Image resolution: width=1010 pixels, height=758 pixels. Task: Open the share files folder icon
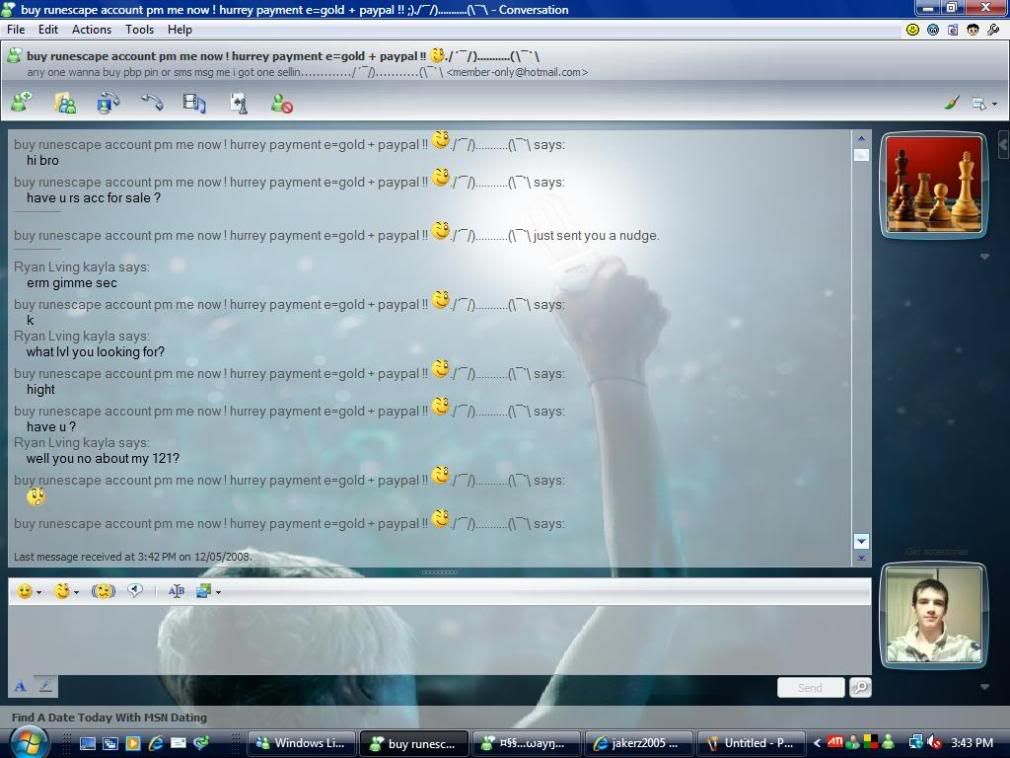[x=65, y=103]
